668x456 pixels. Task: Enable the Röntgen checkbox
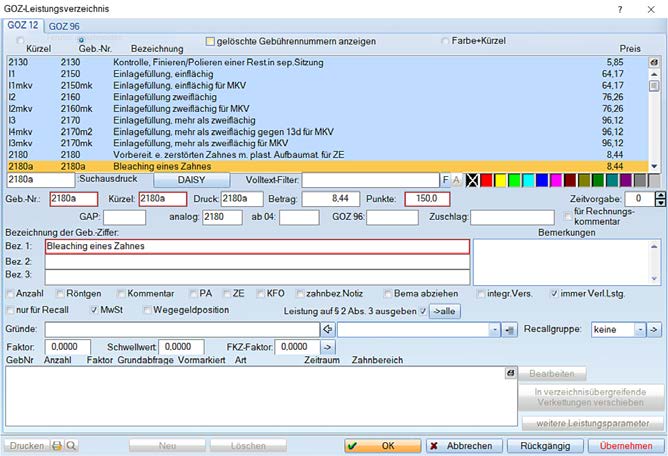pos(61,294)
